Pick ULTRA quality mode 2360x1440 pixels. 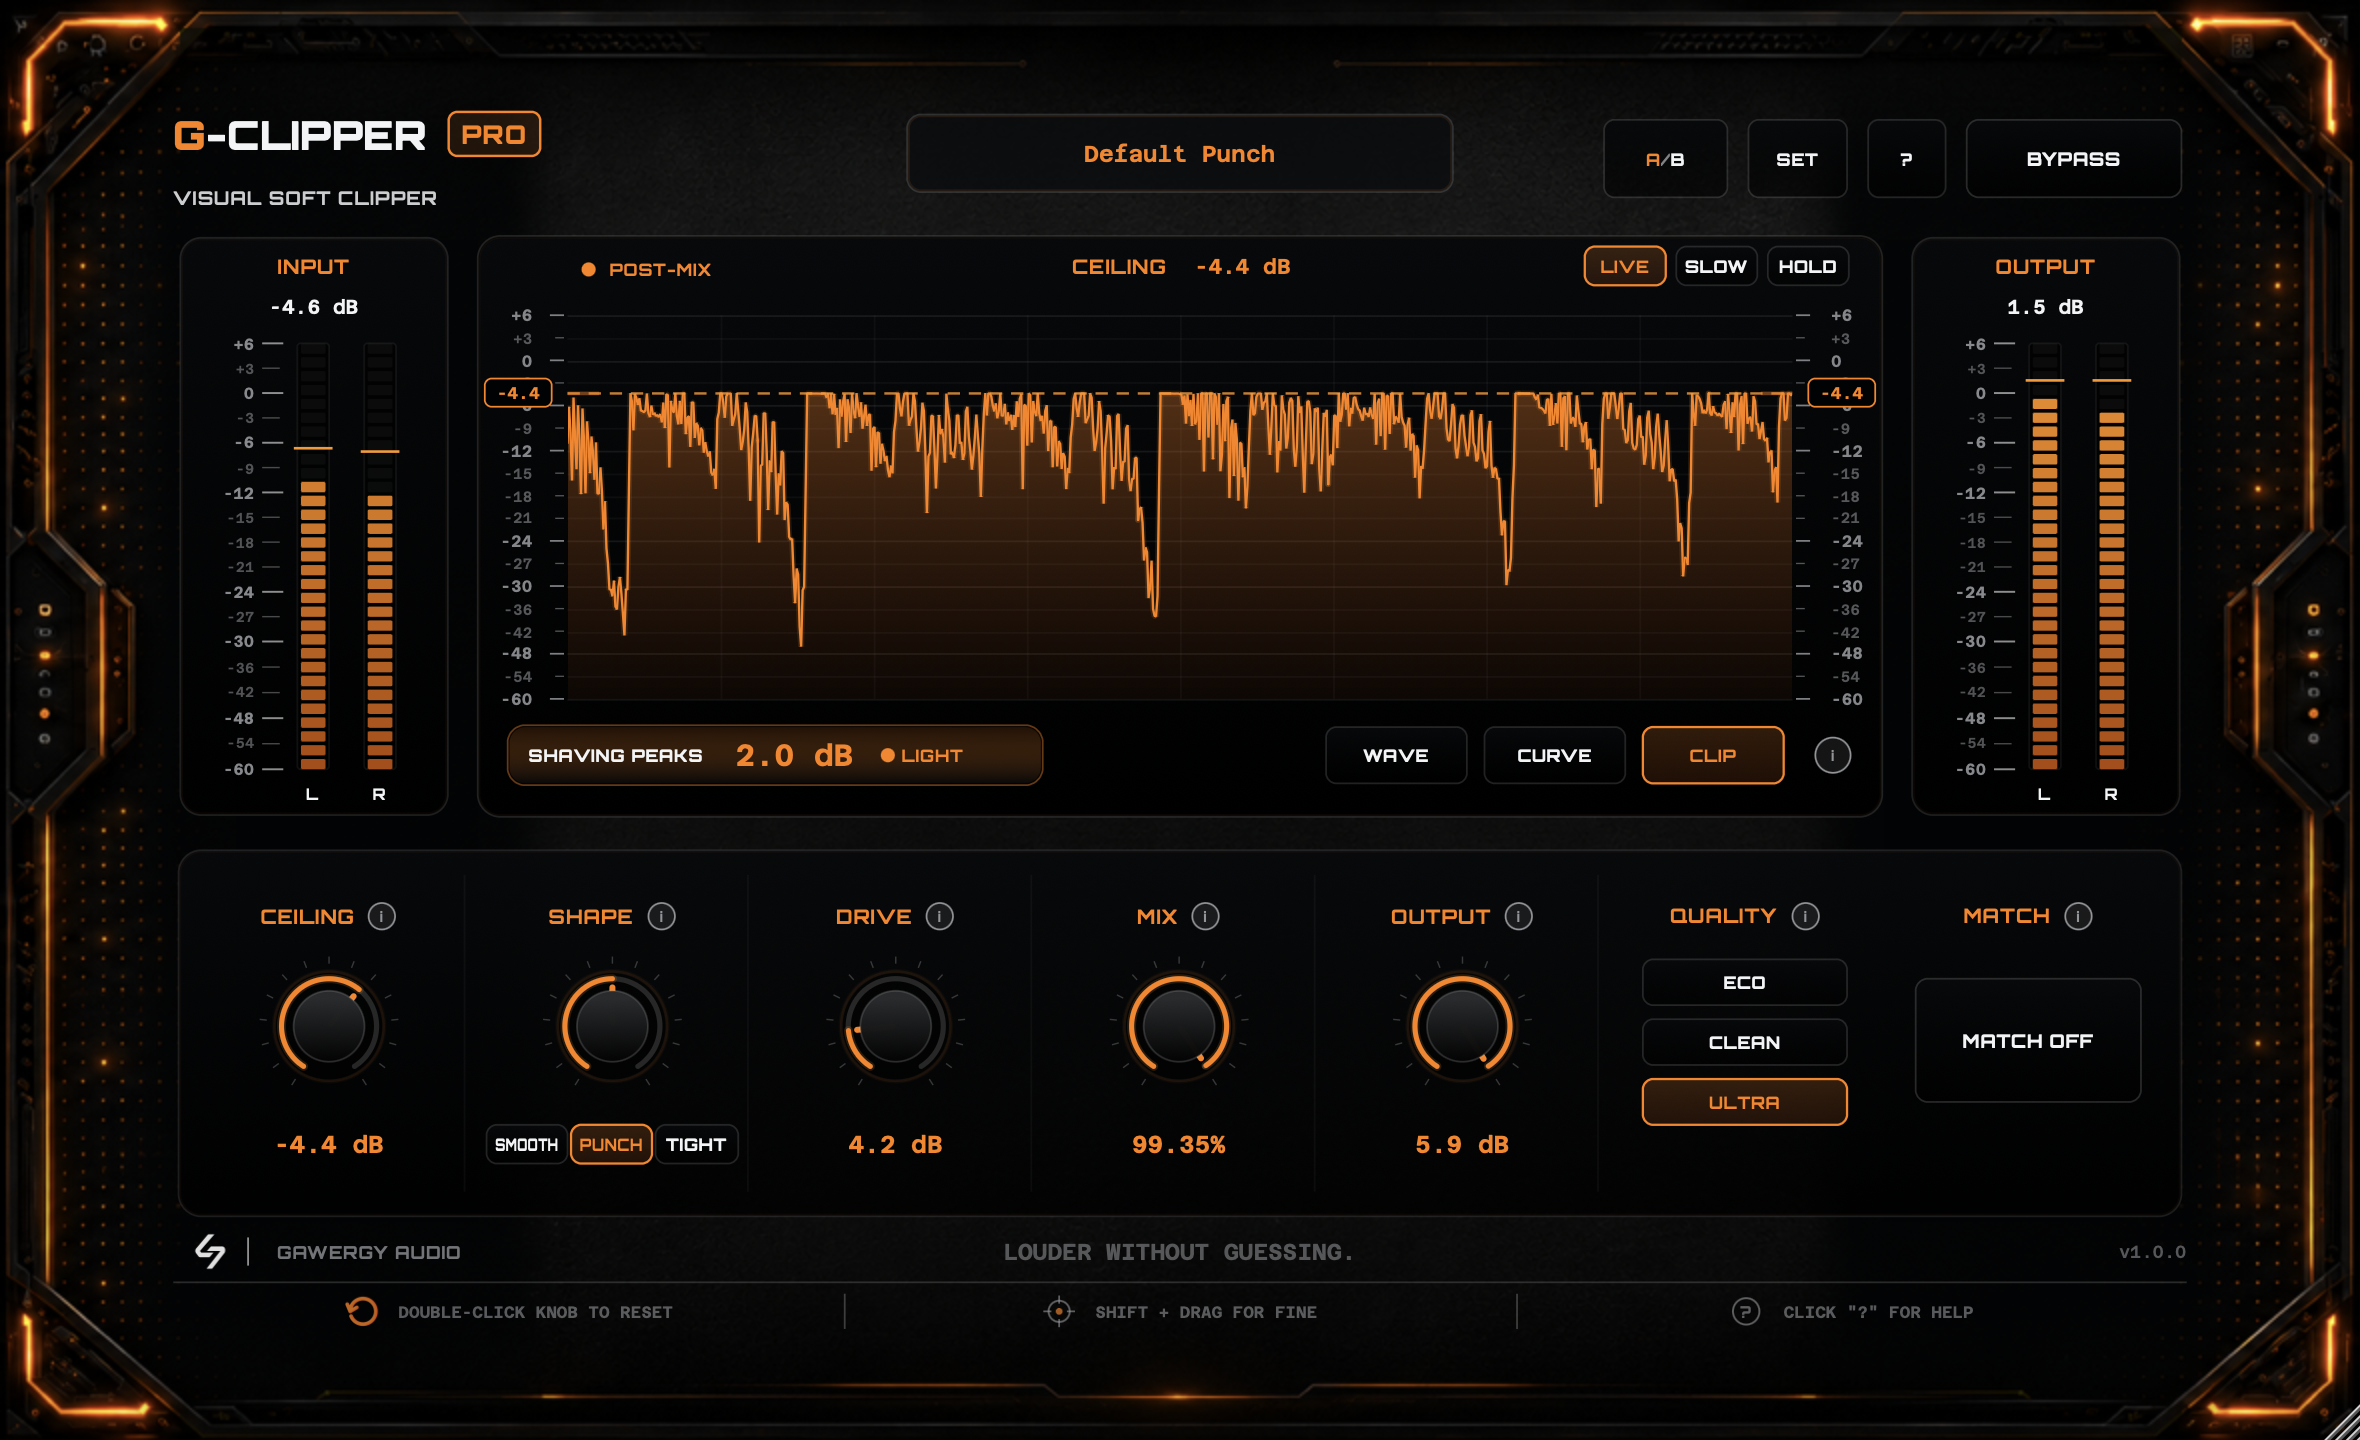coord(1744,1102)
